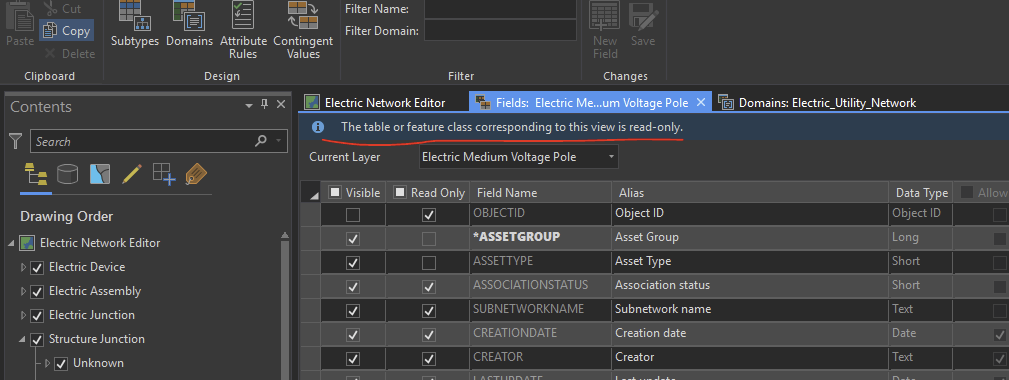The image size is (1009, 380).
Task: Expand the Electric Junction layer
Action: point(24,315)
